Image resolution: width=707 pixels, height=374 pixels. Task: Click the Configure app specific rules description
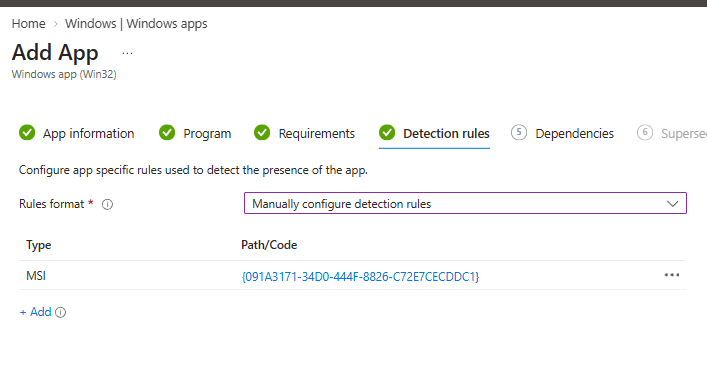point(193,170)
